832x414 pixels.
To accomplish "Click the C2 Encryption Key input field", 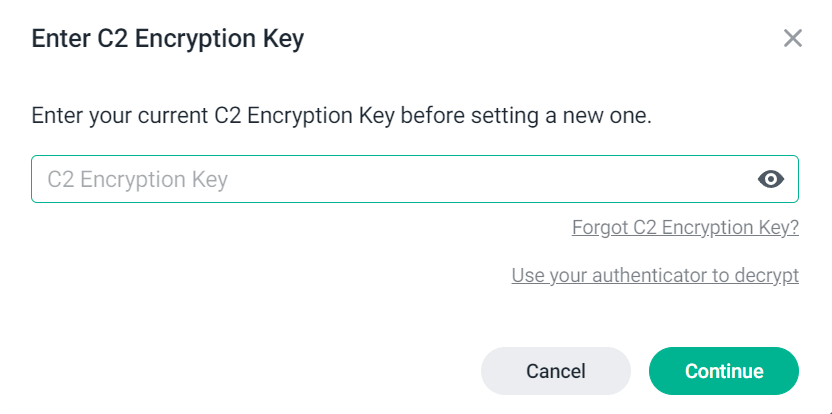I will coord(415,179).
